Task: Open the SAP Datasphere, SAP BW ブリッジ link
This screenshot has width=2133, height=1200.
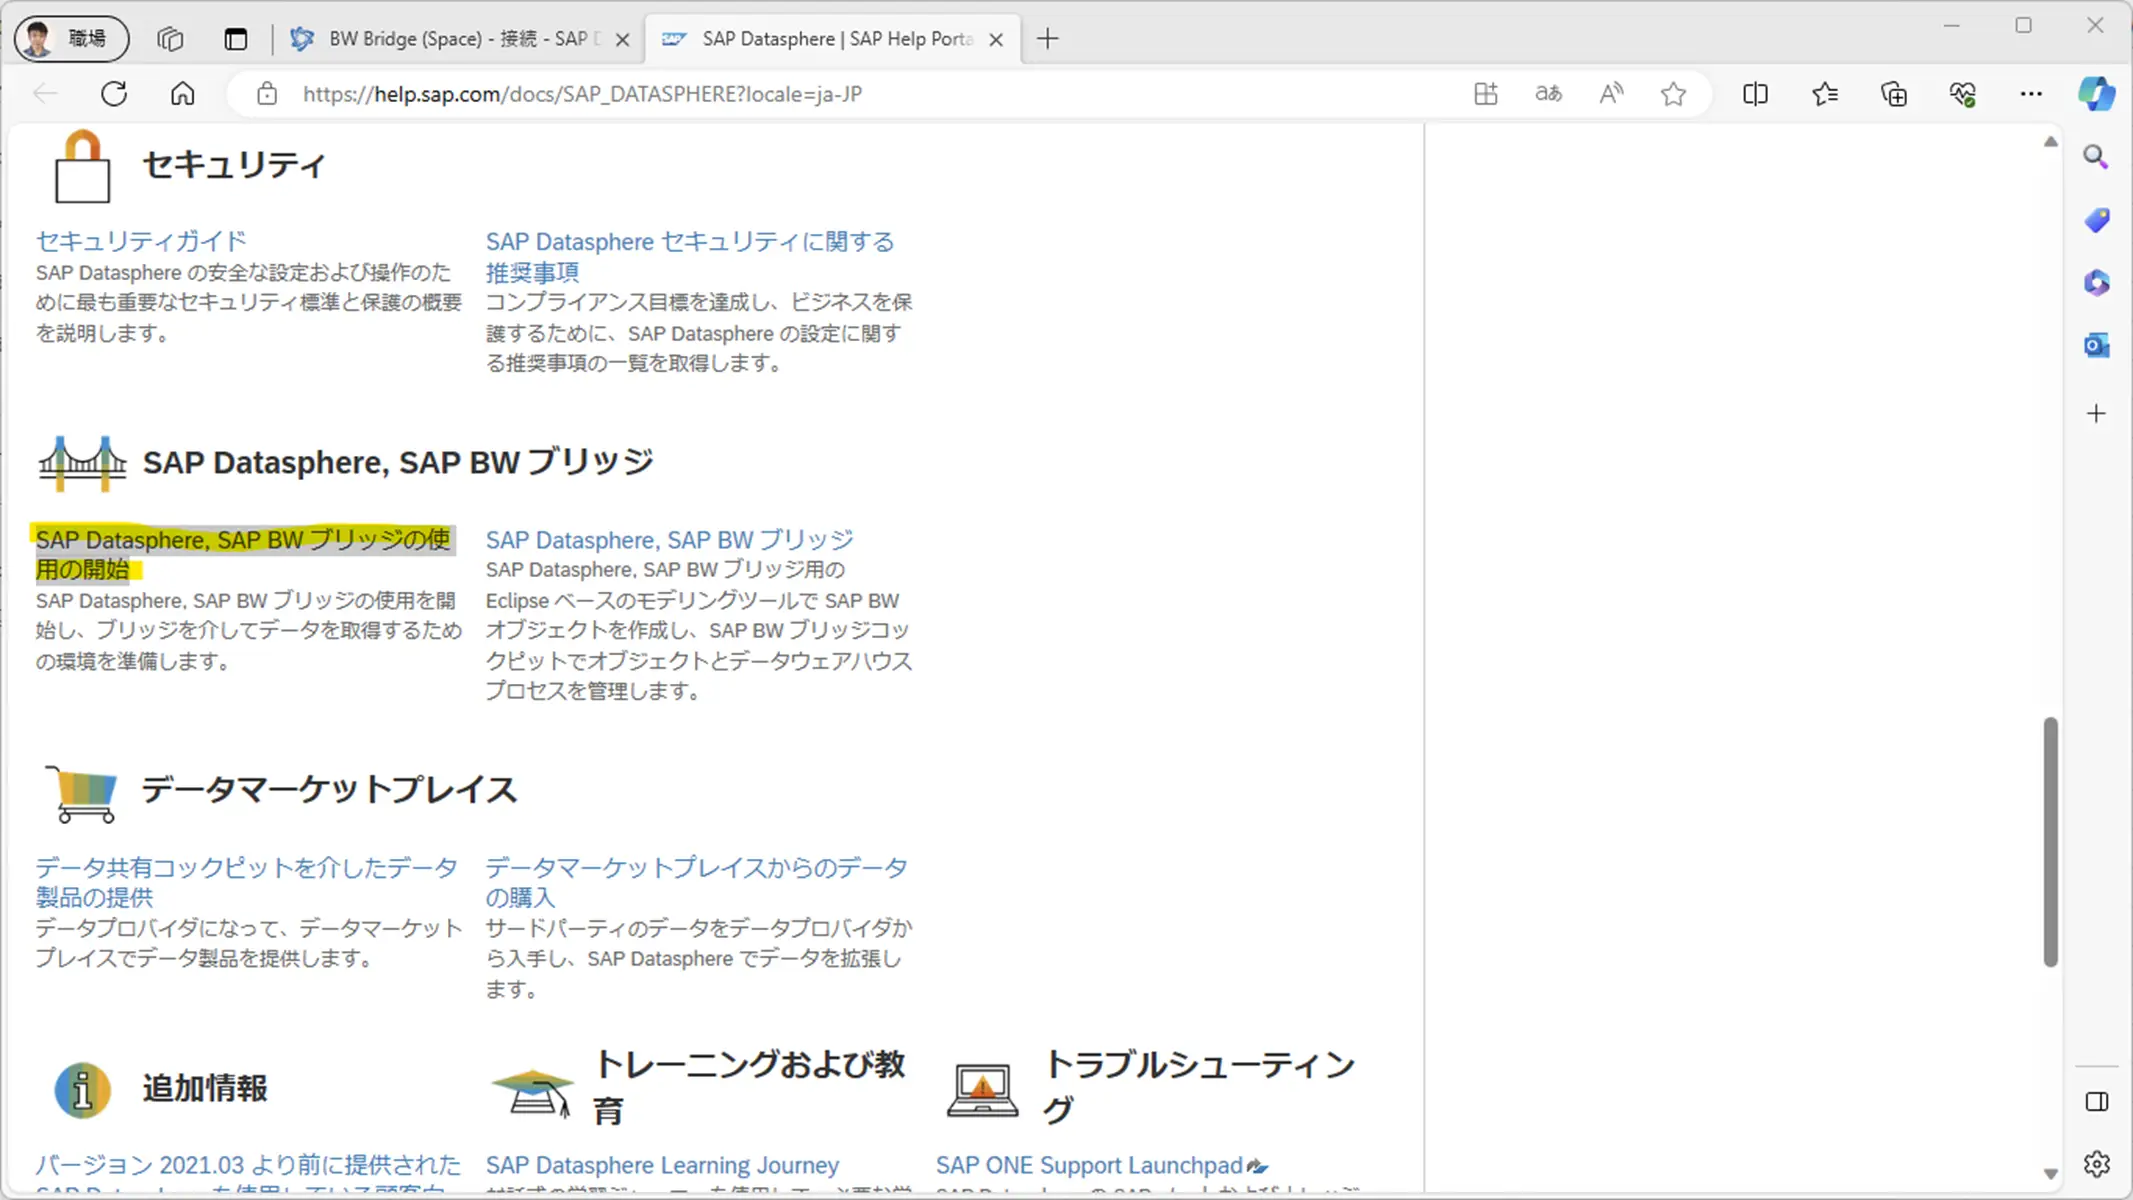Action: [x=670, y=540]
